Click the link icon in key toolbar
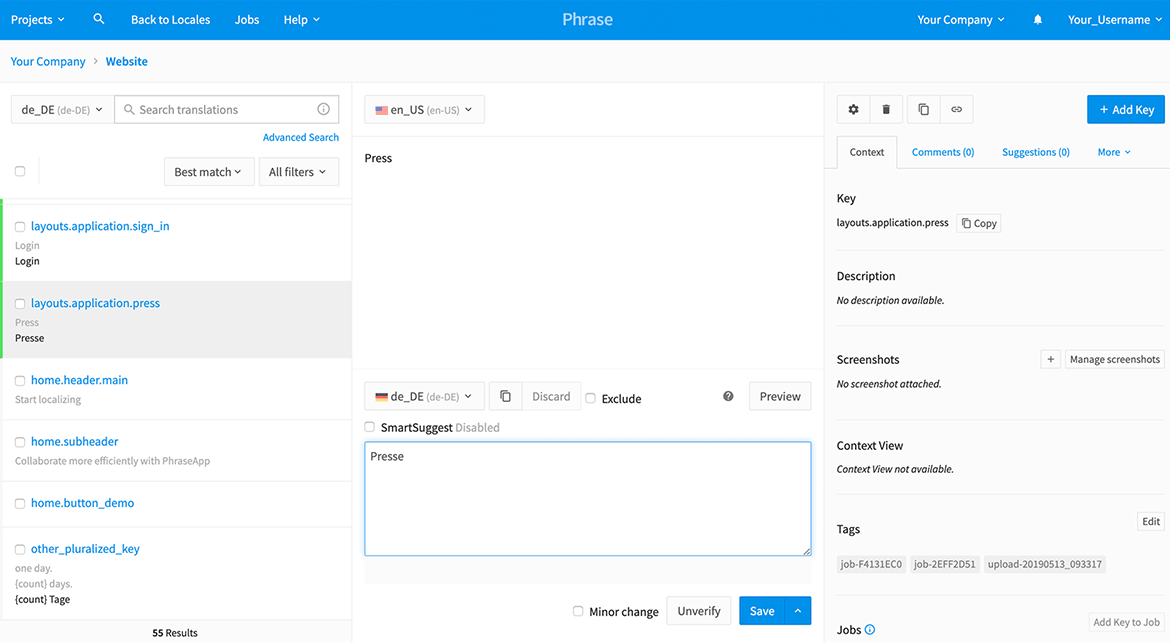 (956, 109)
